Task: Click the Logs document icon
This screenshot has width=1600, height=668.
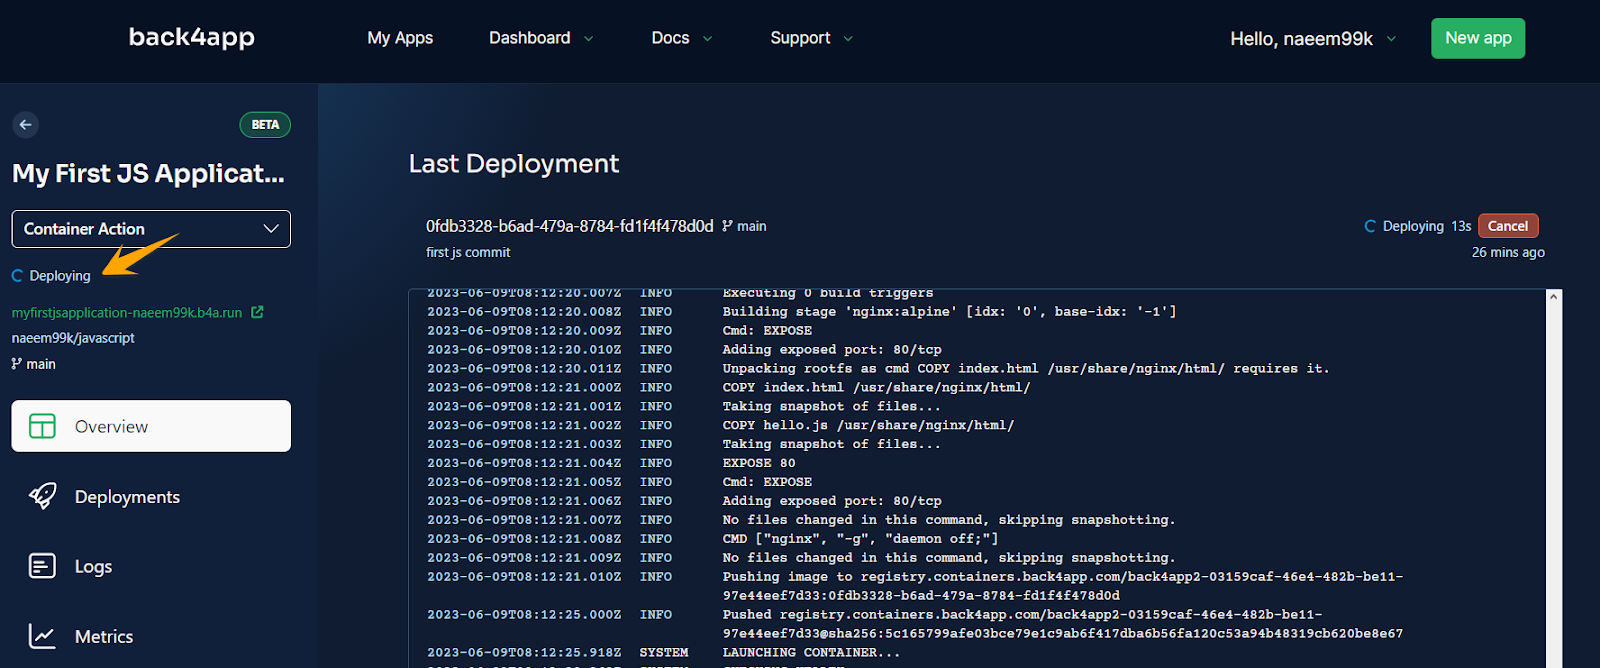Action: coord(42,566)
